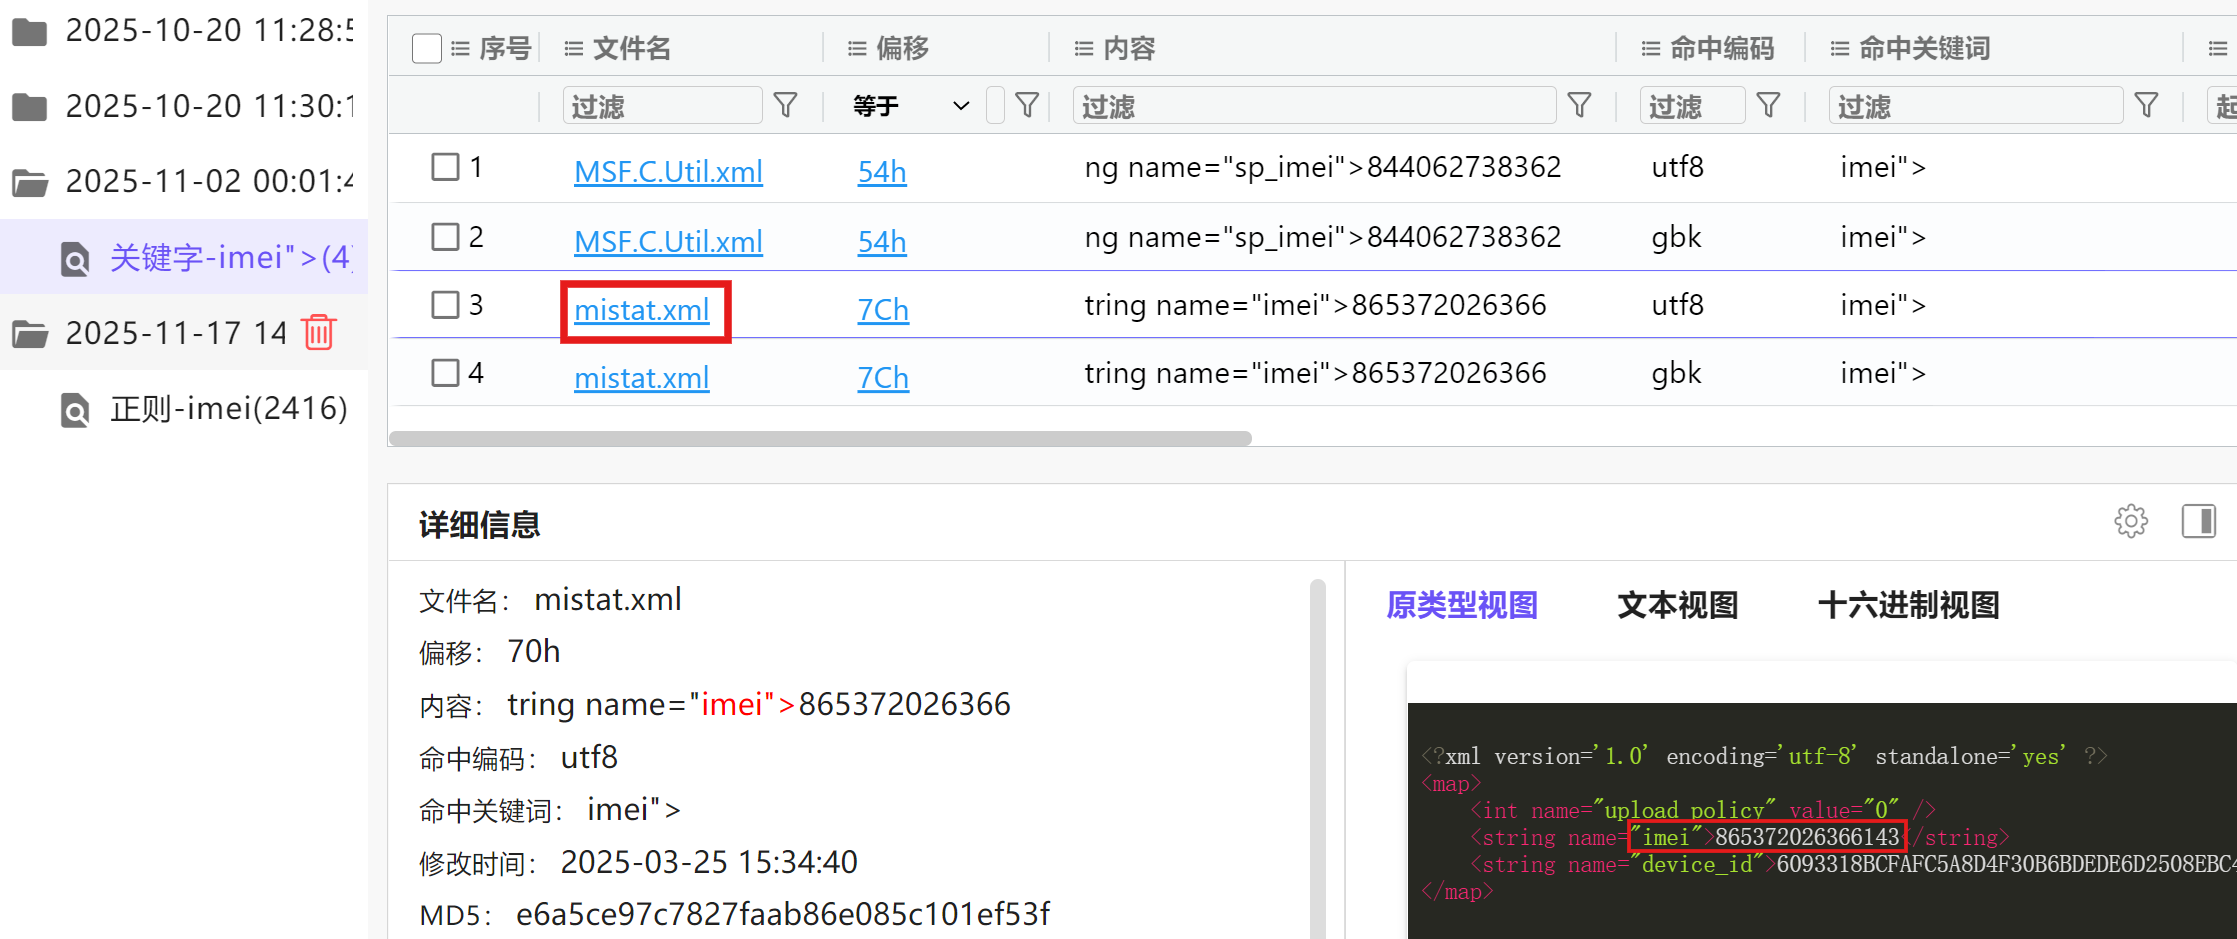Tick checkbox for row 3 mistat.xml

(x=445, y=305)
